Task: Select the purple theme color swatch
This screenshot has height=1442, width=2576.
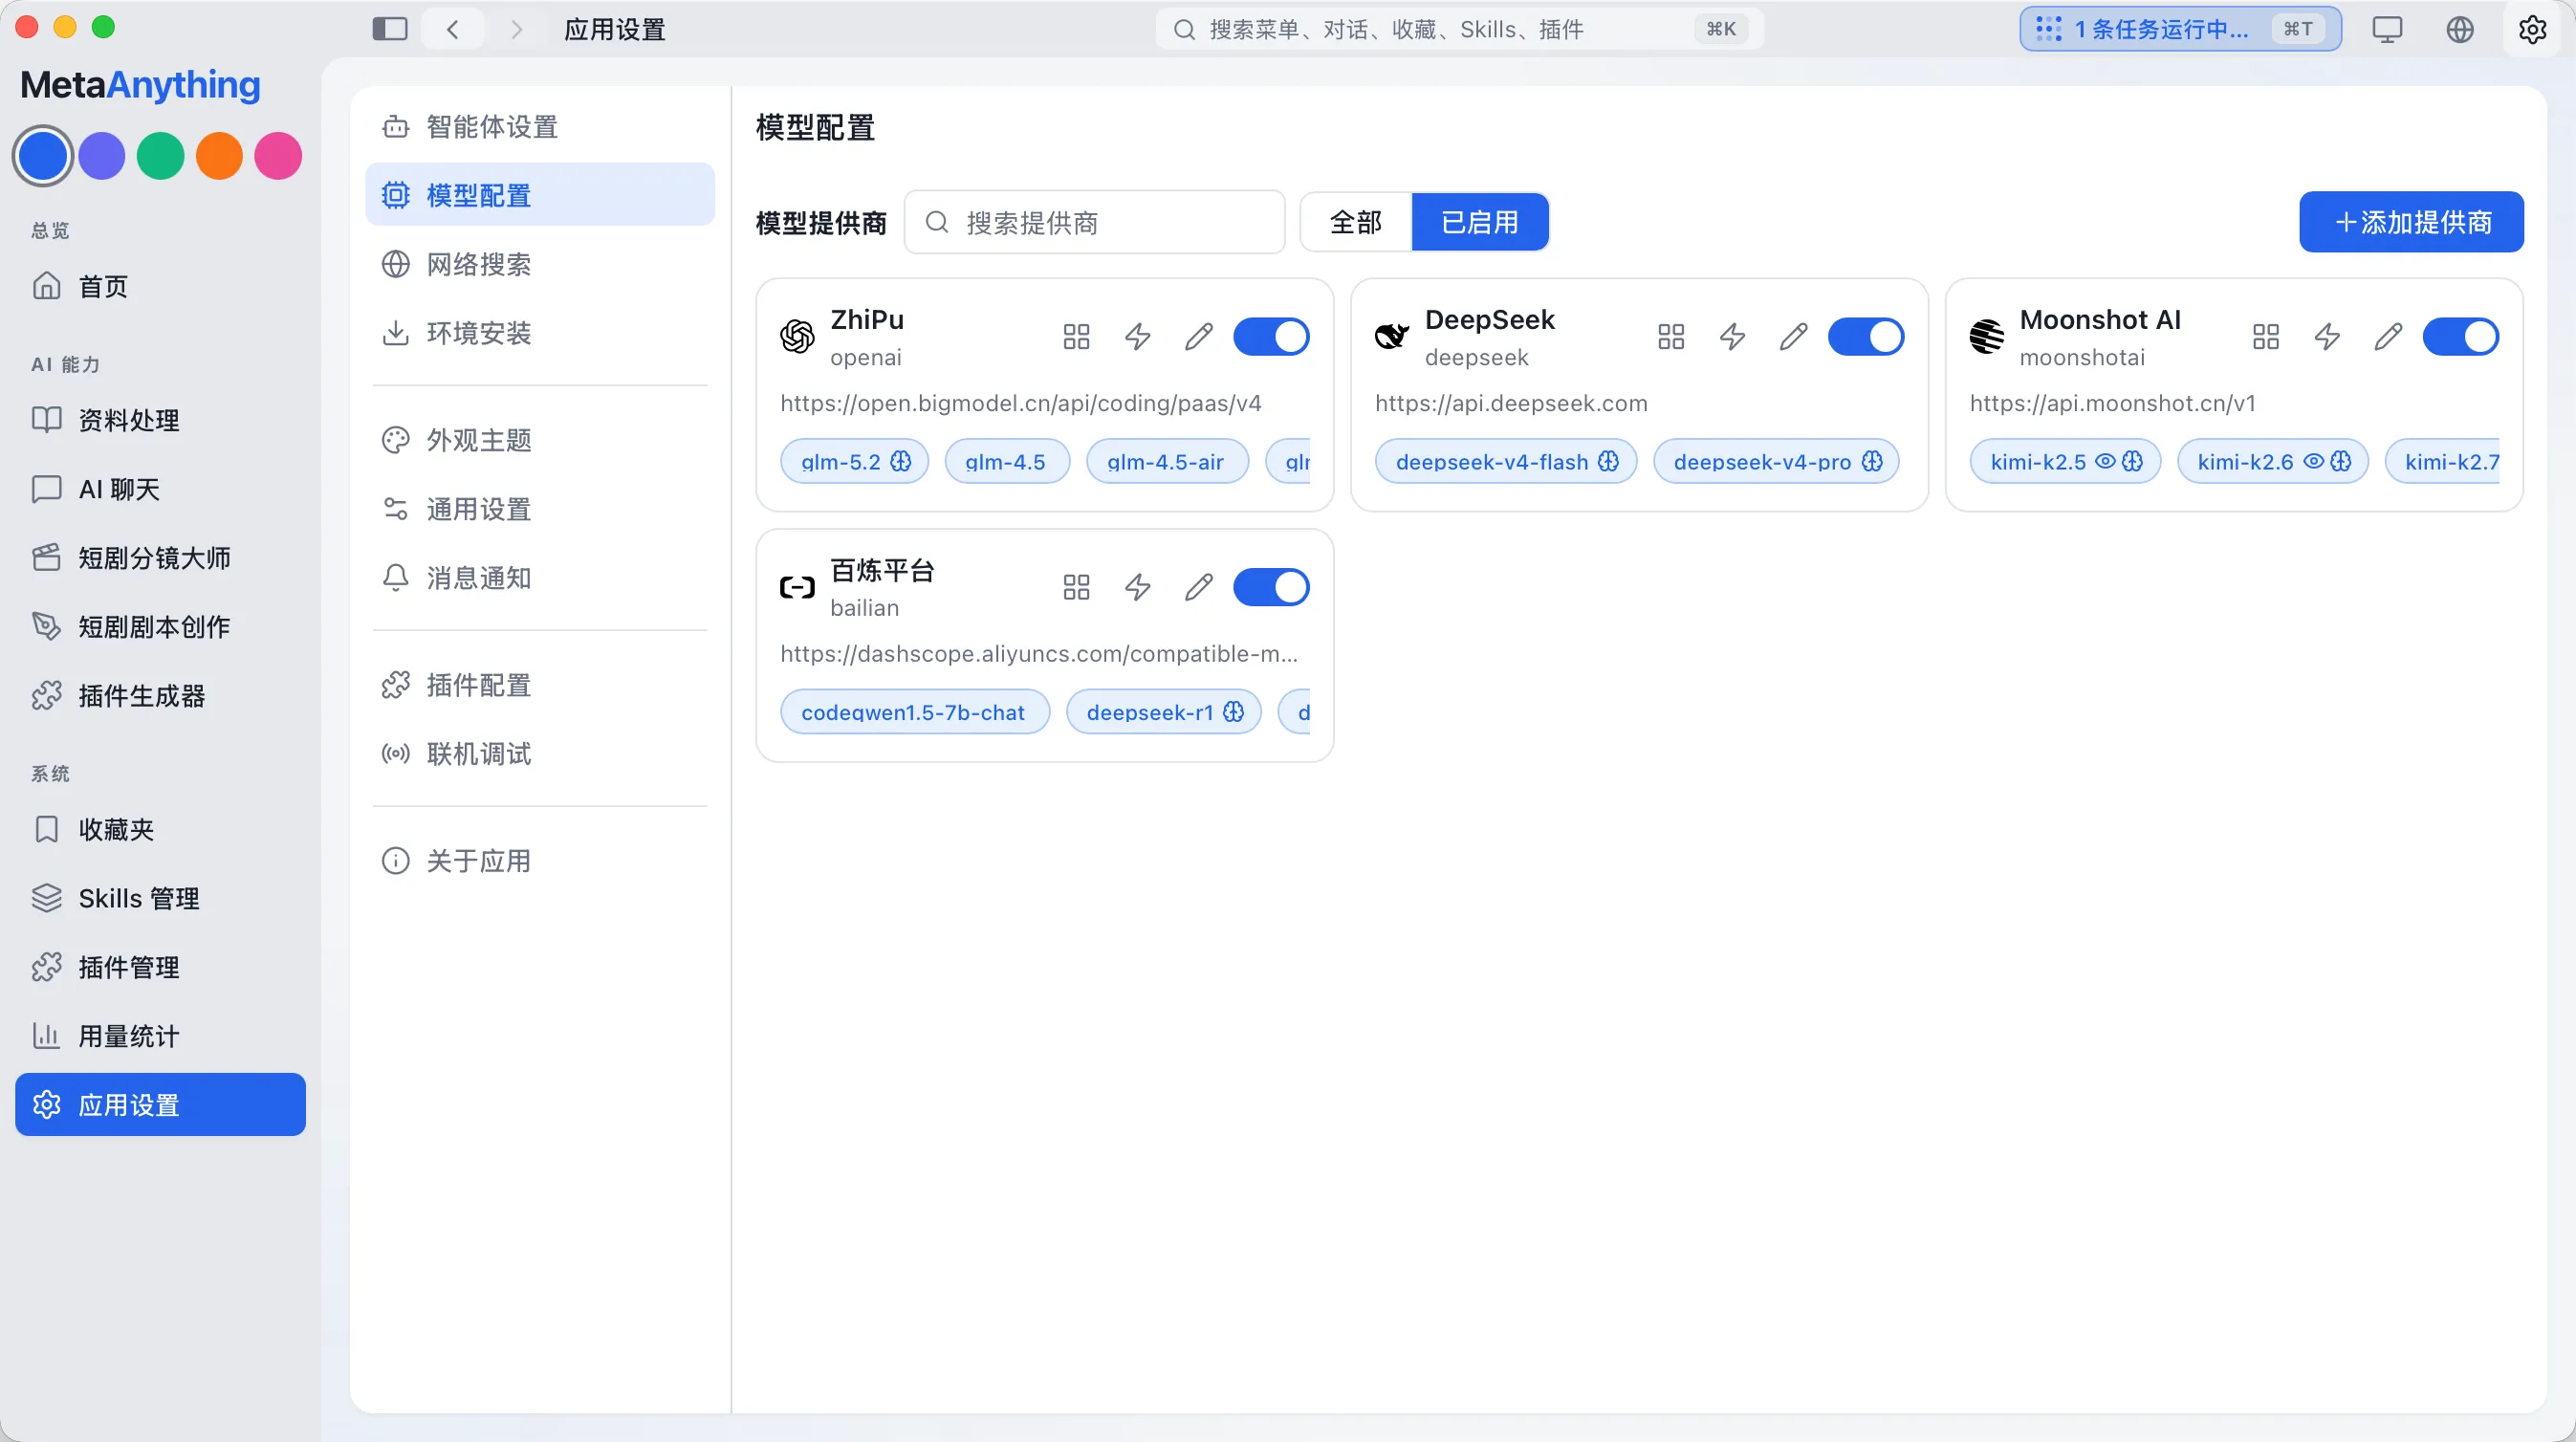Action: tap(102, 156)
